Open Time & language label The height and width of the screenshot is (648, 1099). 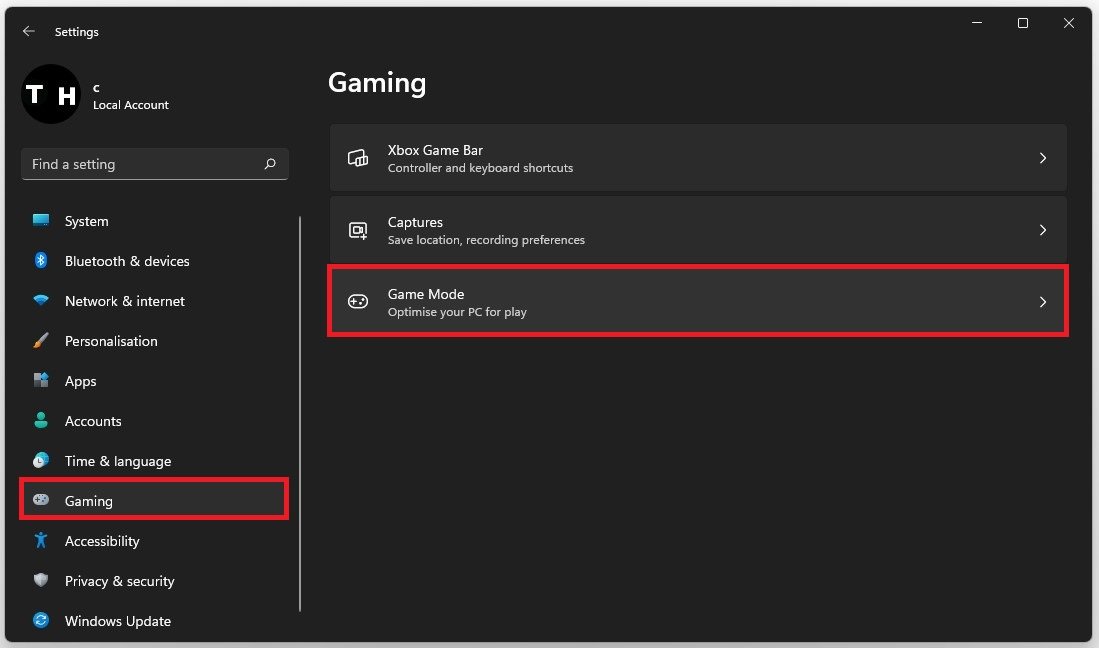(118, 462)
